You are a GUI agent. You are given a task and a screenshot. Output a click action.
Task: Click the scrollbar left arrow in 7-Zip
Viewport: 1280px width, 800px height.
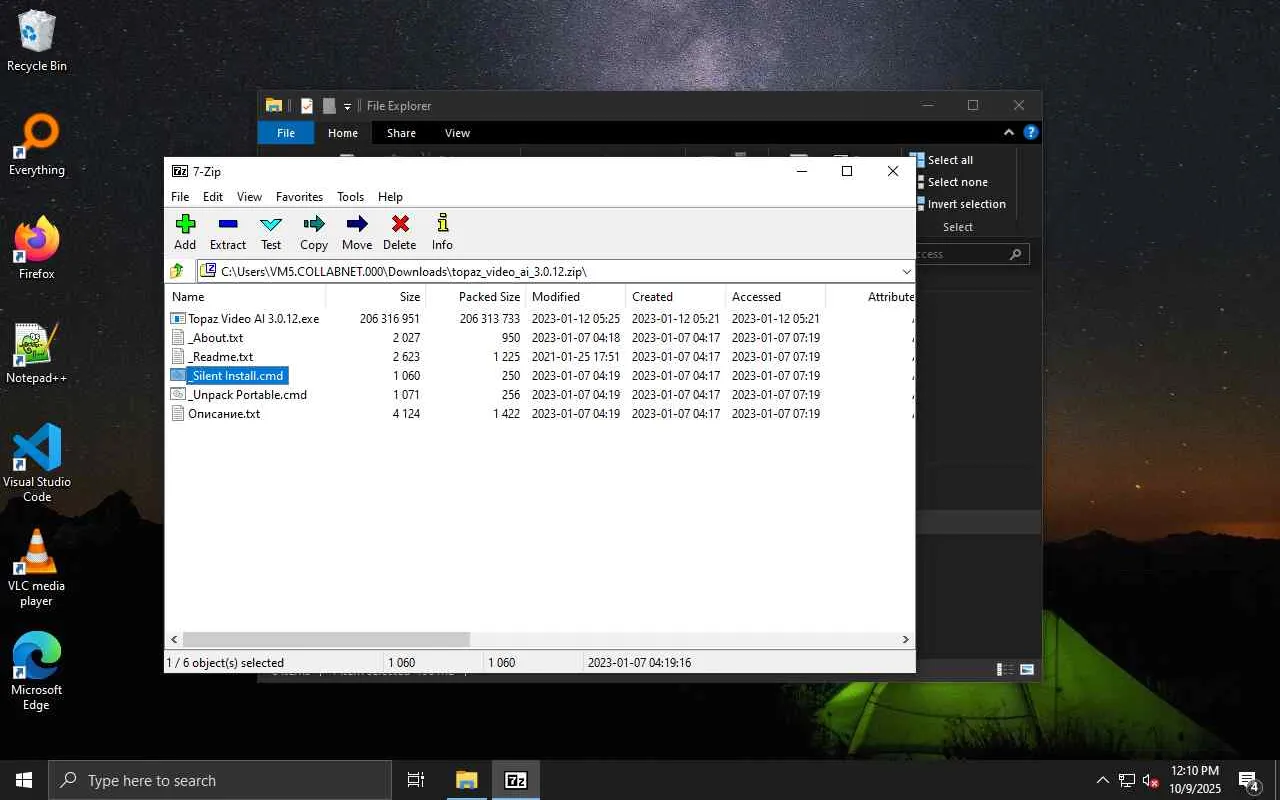[x=174, y=639]
